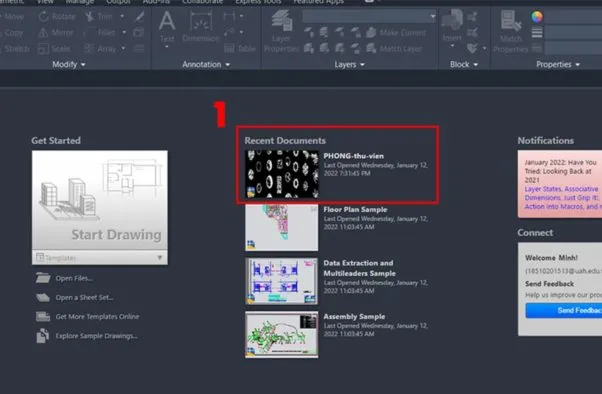Switch to the Output ribbon tab
Screen dimensions: 602x394
(x=118, y=2)
